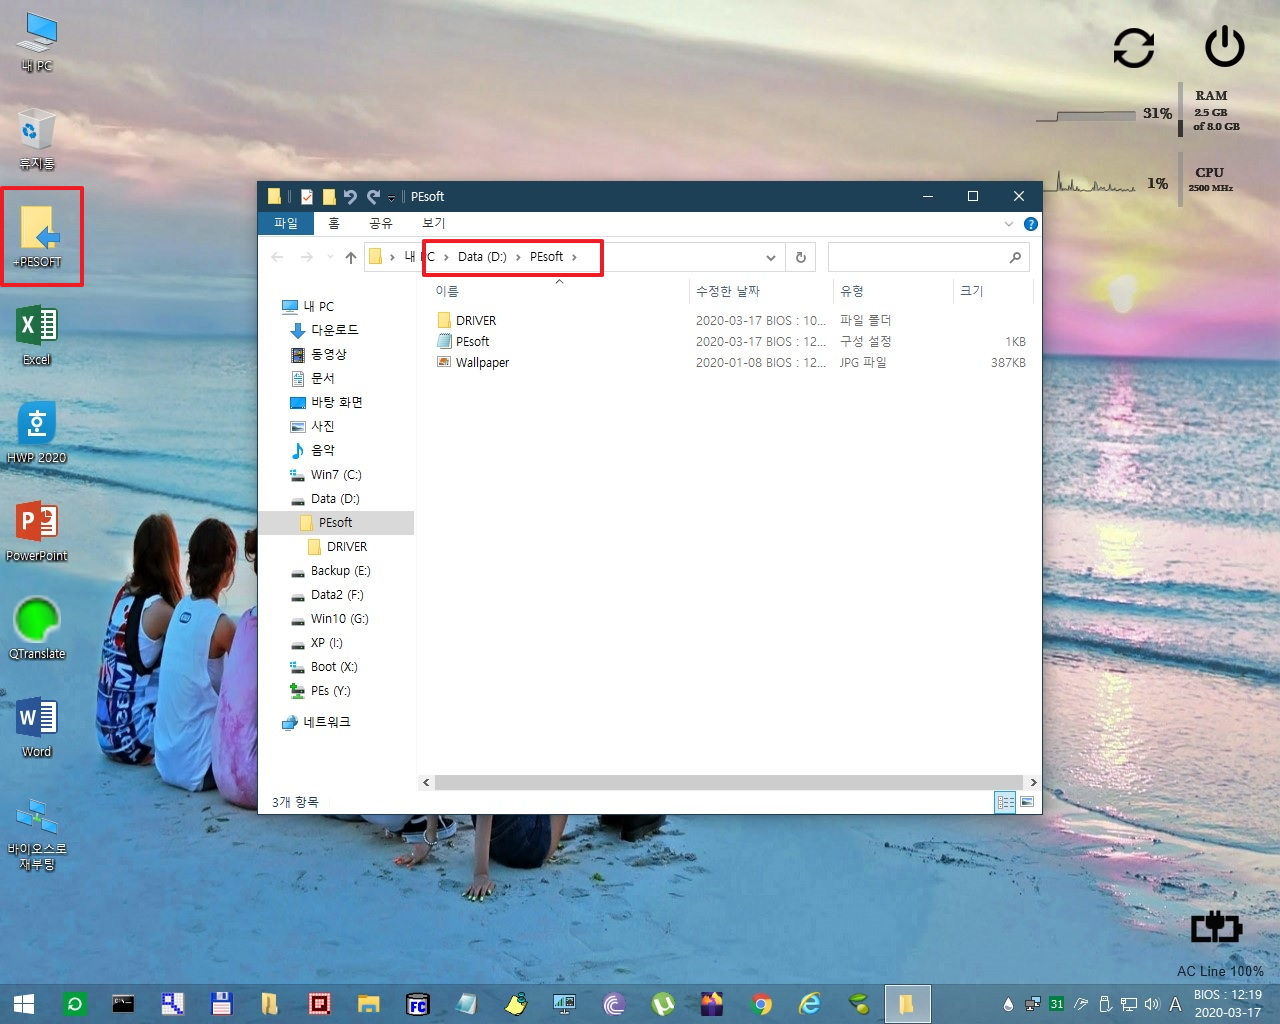Click the volume speaker tray icon
This screenshot has width=1280, height=1024.
pyautogui.click(x=1152, y=1004)
